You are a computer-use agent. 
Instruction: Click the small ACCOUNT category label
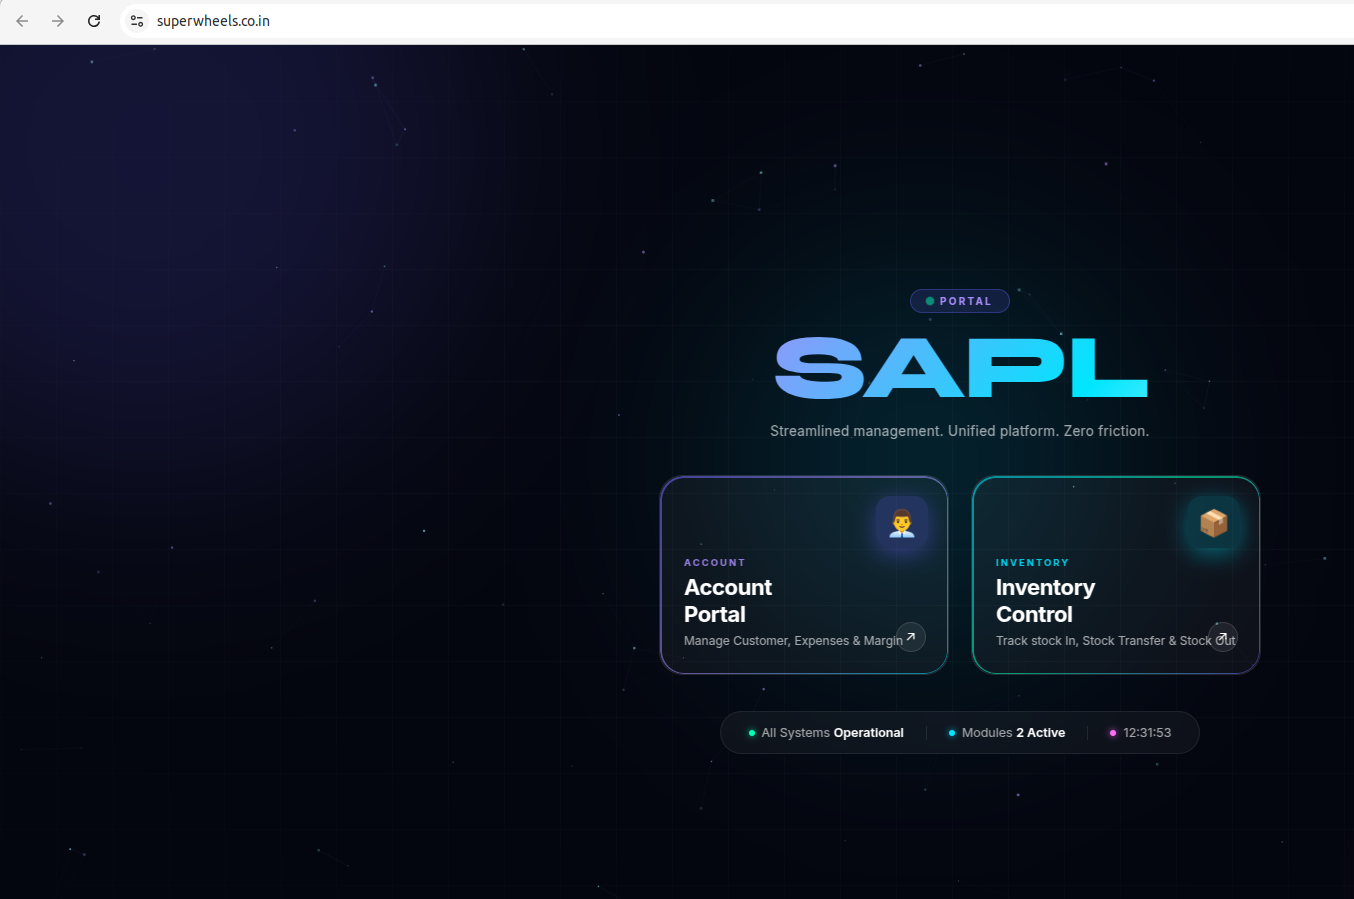(x=714, y=563)
